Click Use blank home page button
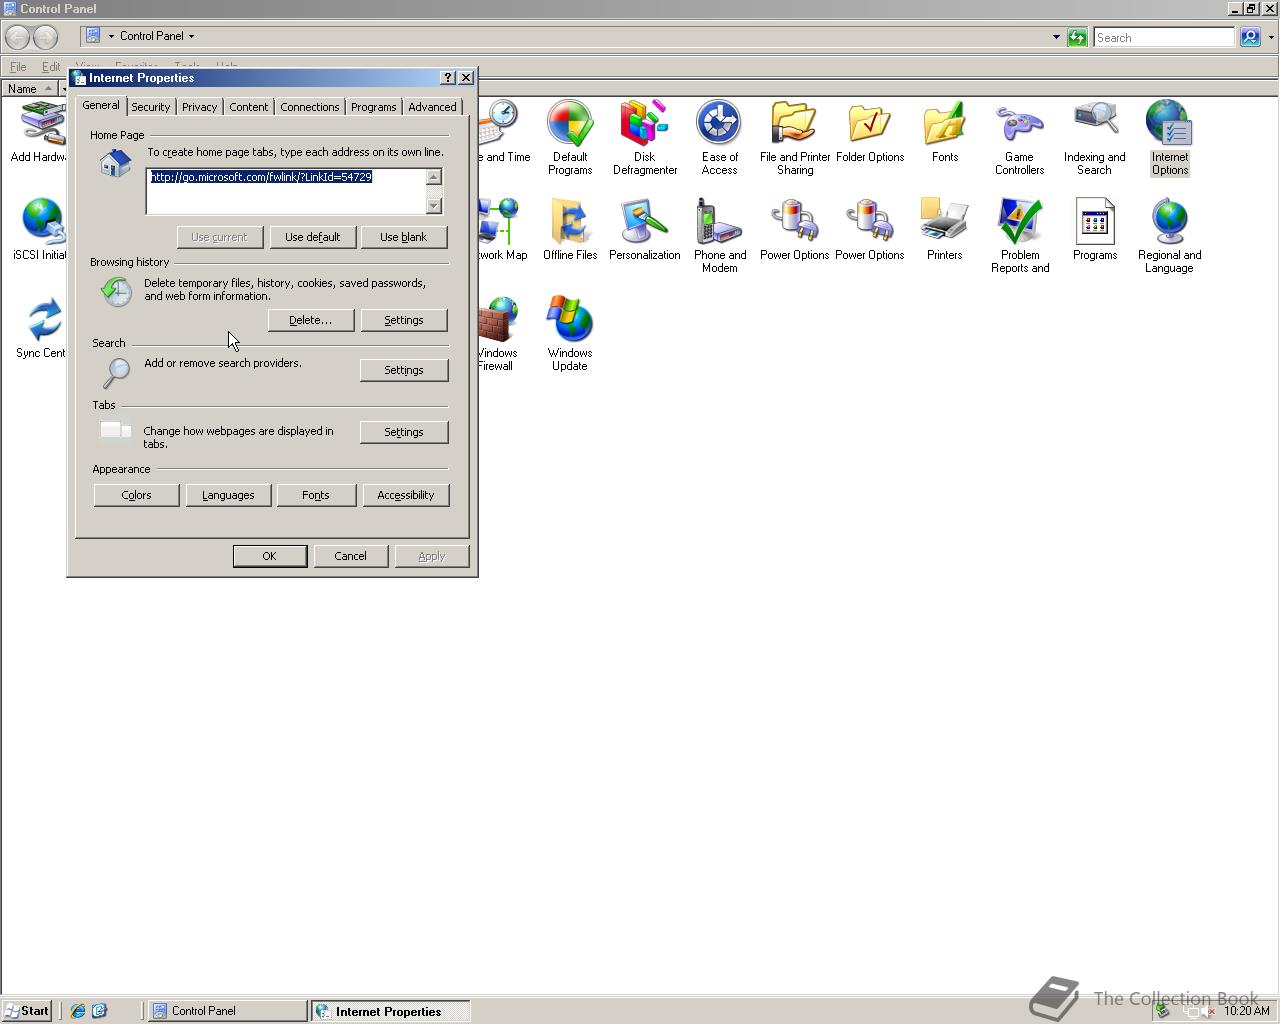 [403, 237]
